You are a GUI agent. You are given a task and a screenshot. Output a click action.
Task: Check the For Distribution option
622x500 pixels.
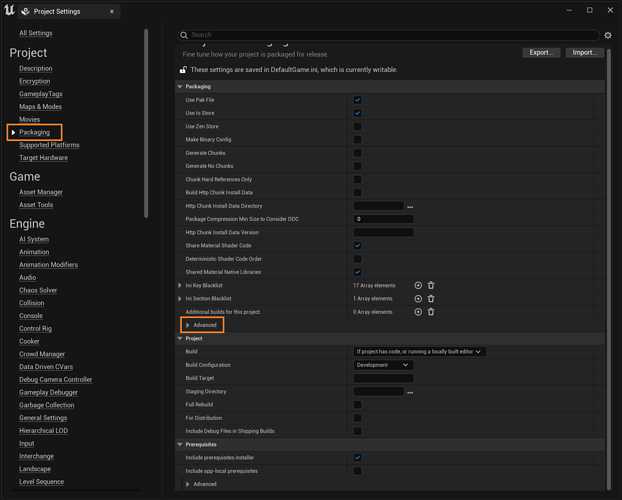[x=357, y=418]
